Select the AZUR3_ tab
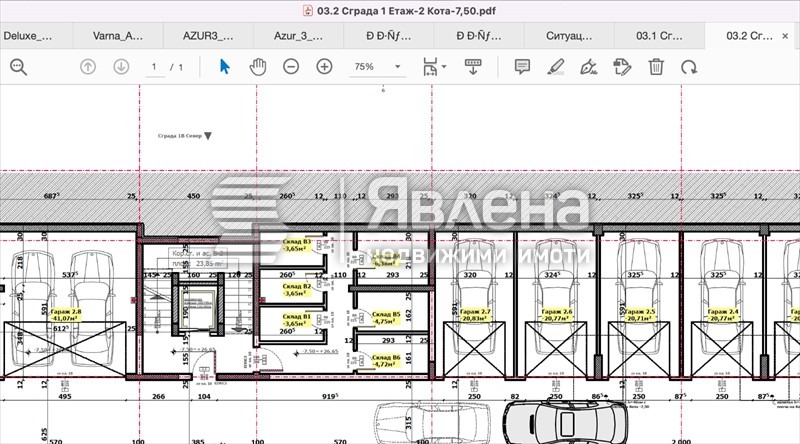 tap(208, 35)
